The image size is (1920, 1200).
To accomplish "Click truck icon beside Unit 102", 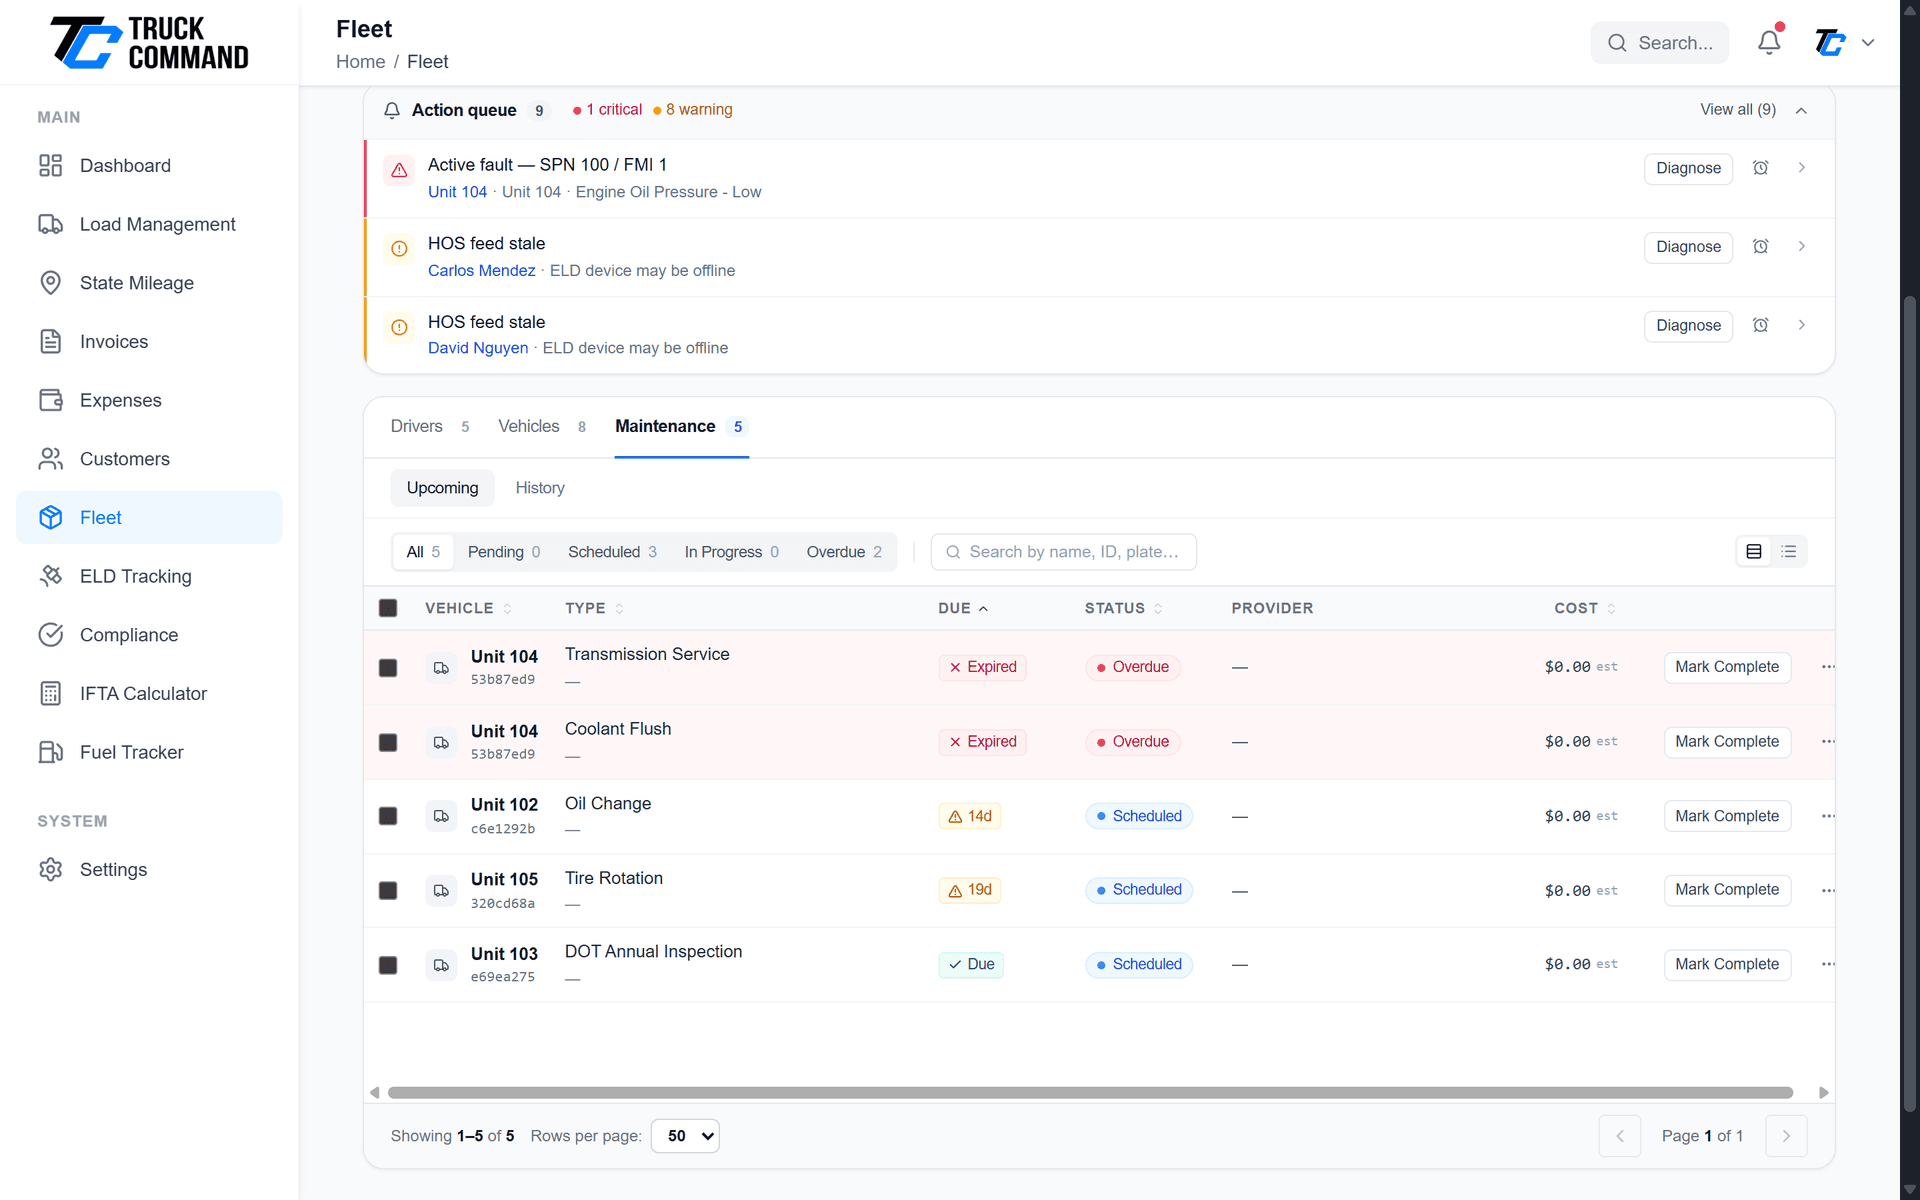I will pyautogui.click(x=441, y=816).
